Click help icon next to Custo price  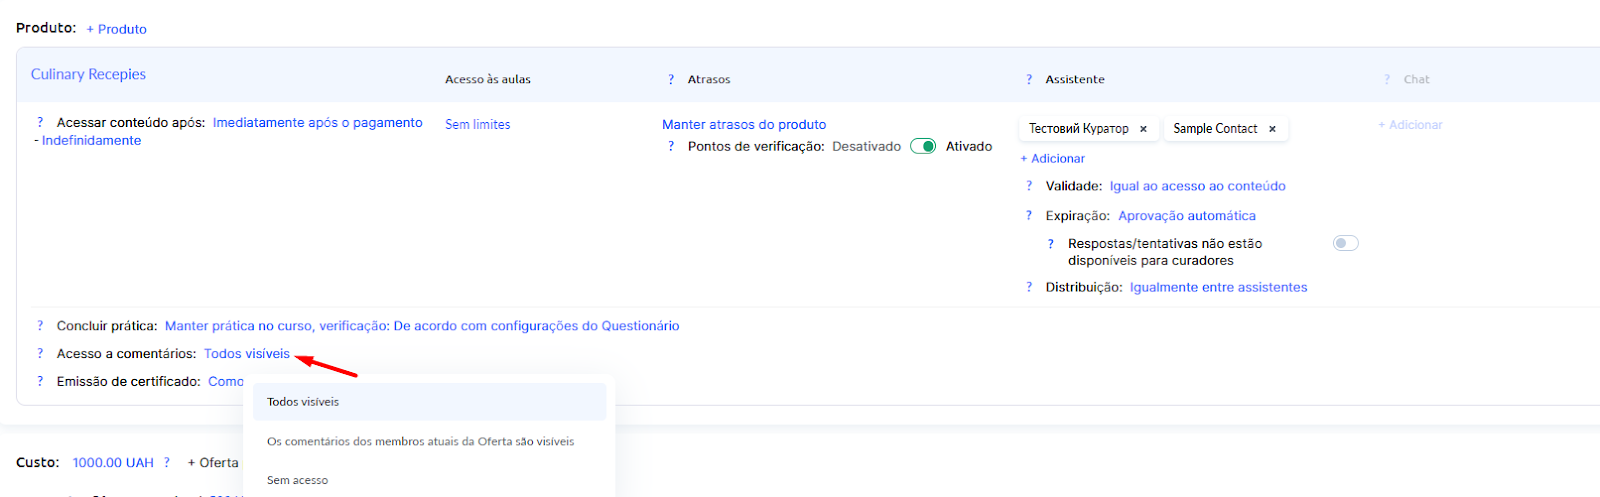167,463
